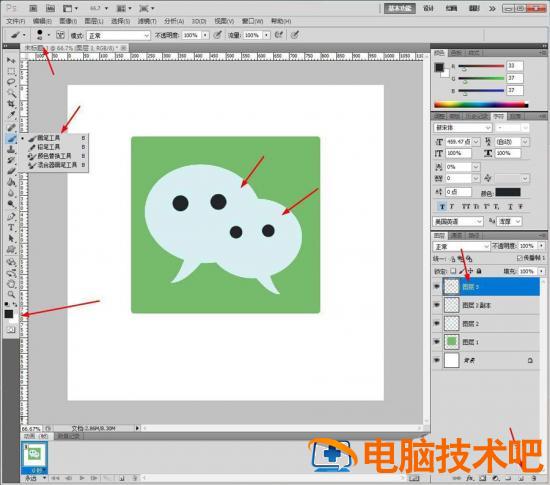Image resolution: width=550 pixels, height=485 pixels.
Task: Click the 基本功能 workspace button
Action: (x=400, y=8)
